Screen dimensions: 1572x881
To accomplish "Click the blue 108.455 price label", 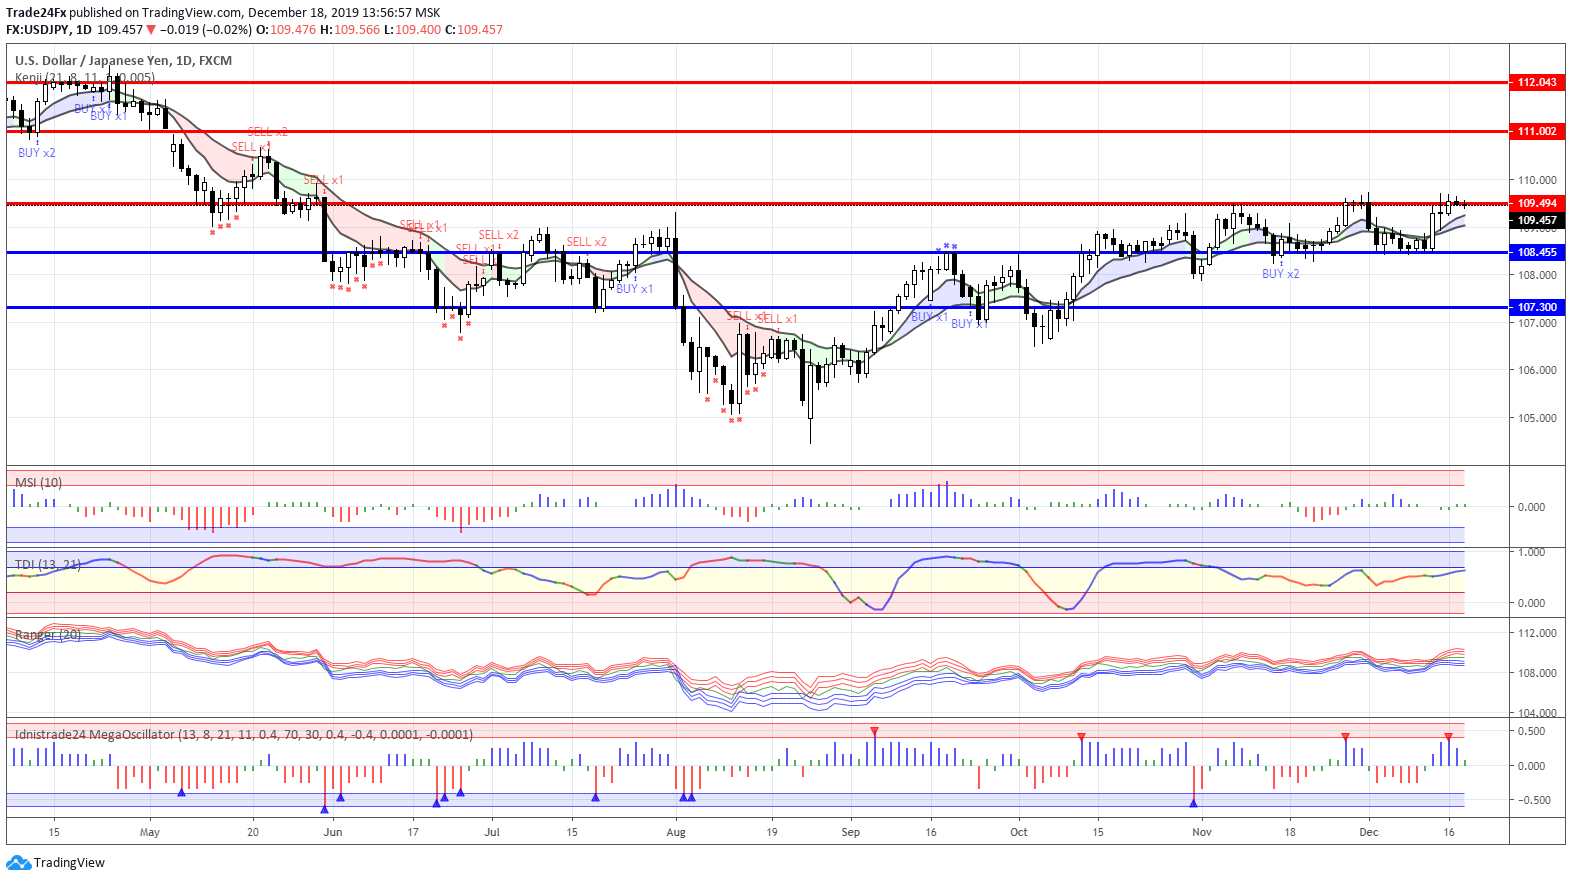I will click(1537, 252).
